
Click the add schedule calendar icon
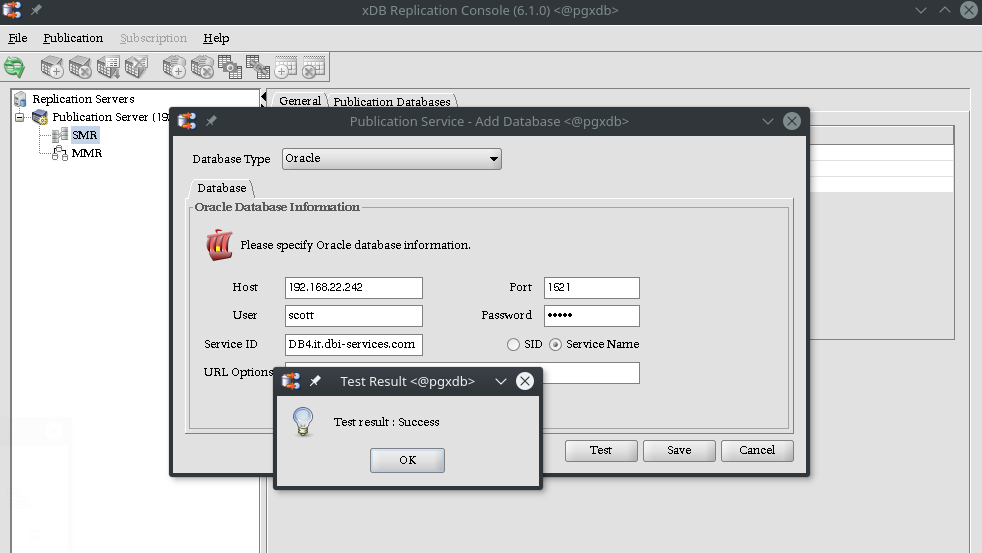(286, 67)
